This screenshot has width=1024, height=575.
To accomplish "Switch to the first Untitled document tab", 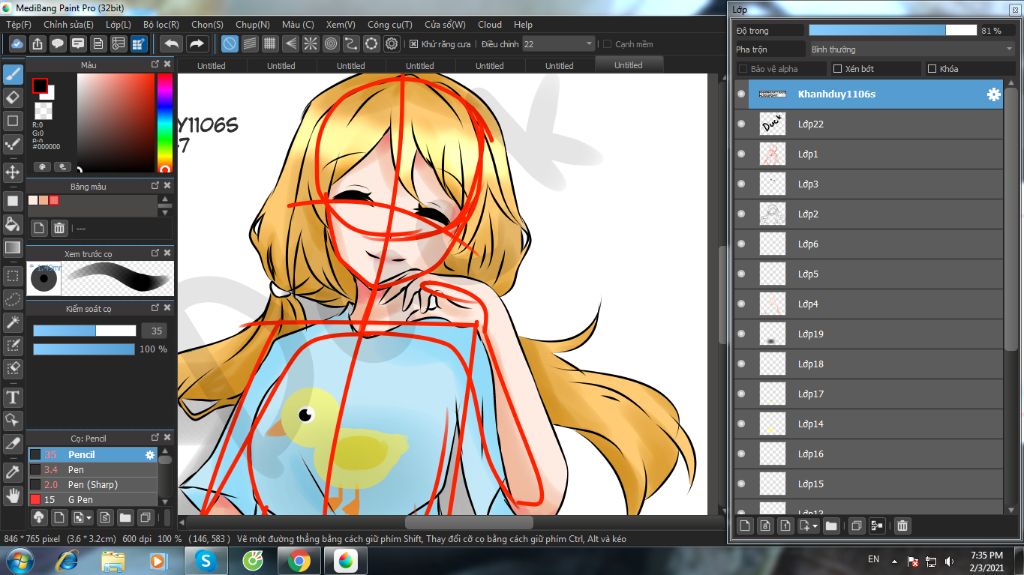I will click(211, 66).
